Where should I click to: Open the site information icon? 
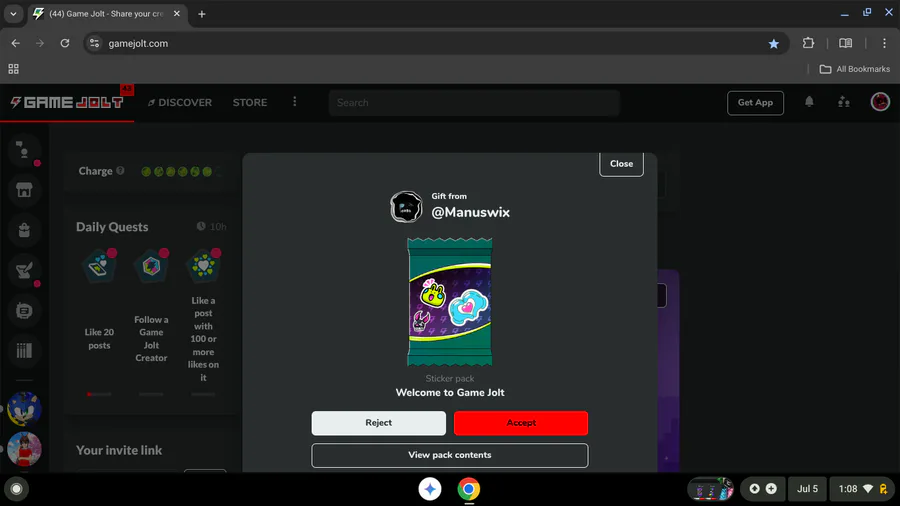[x=95, y=44]
